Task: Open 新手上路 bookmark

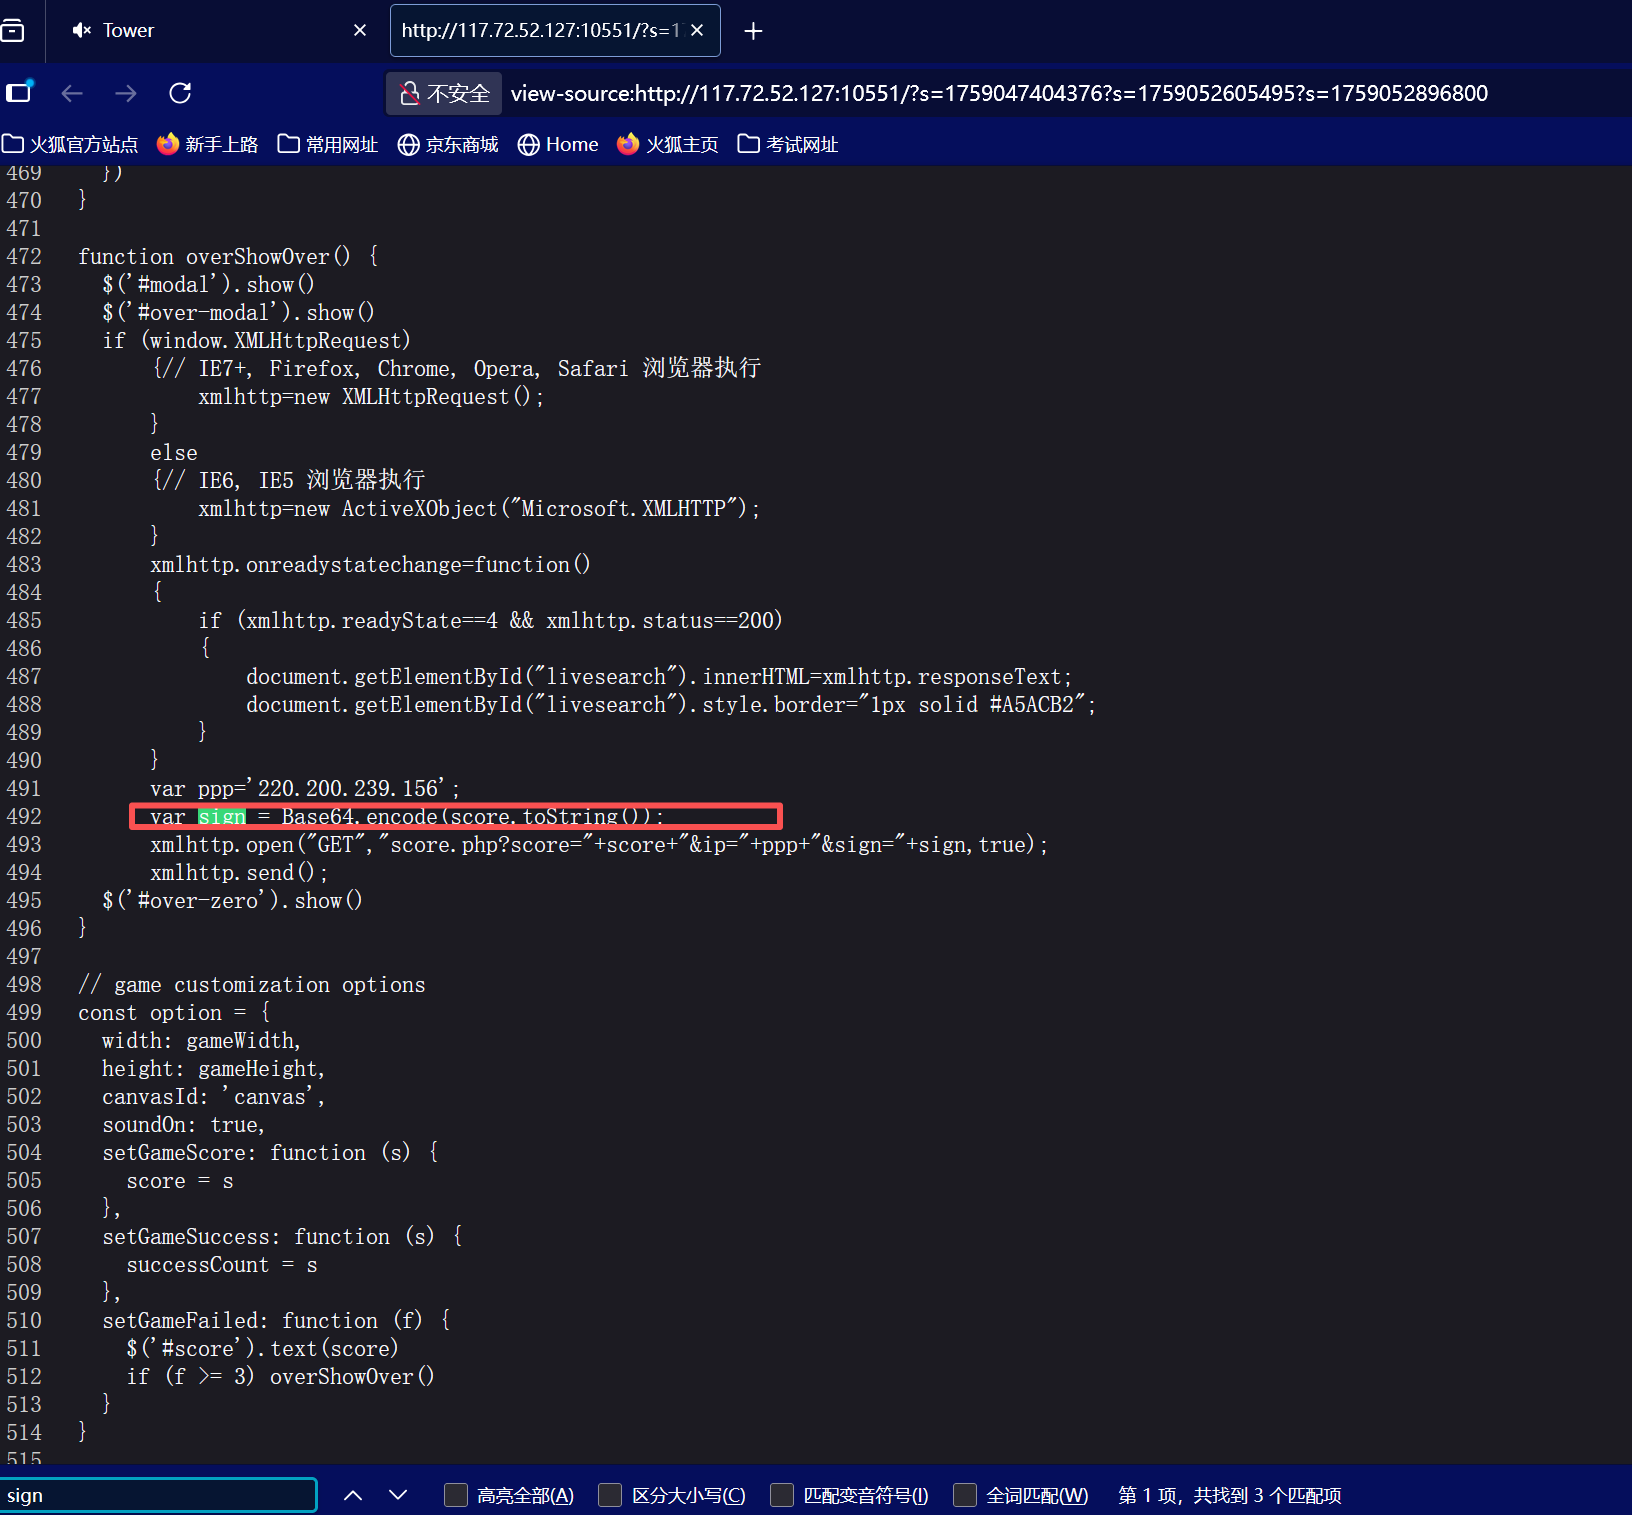Action: point(208,144)
